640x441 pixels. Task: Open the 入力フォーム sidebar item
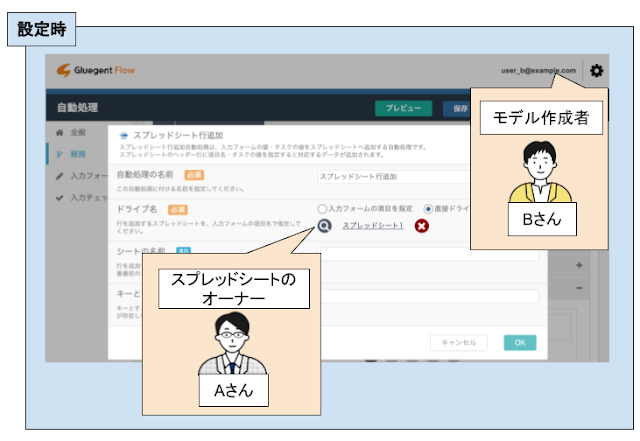click(x=81, y=176)
